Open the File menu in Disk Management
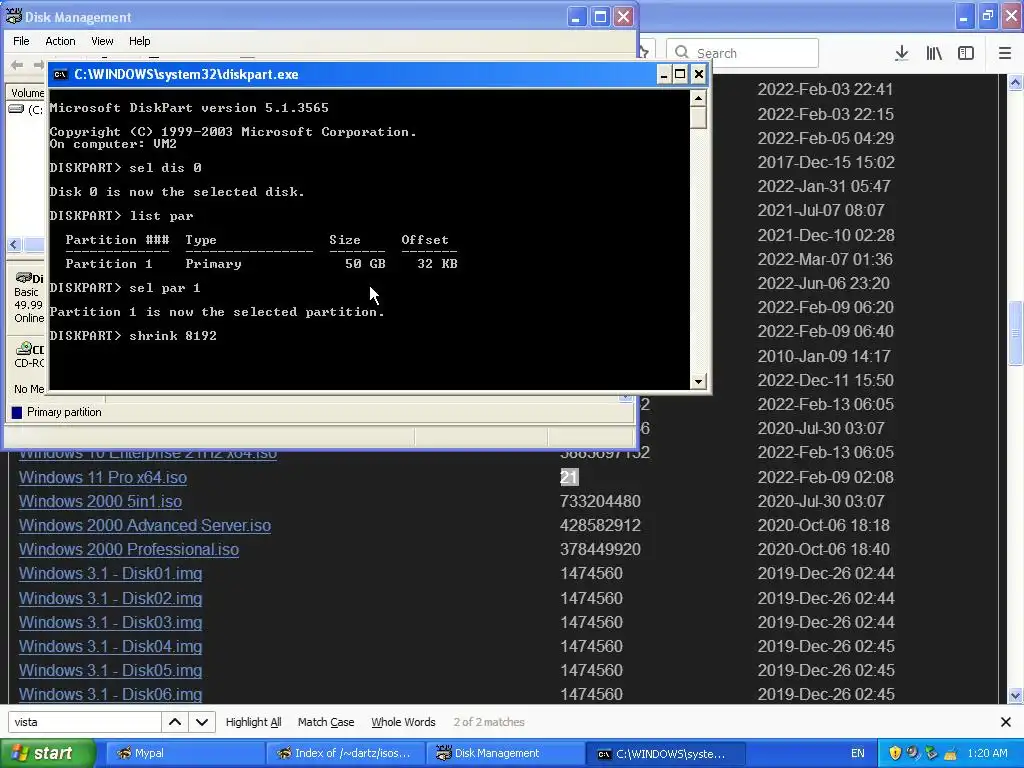 (21, 41)
